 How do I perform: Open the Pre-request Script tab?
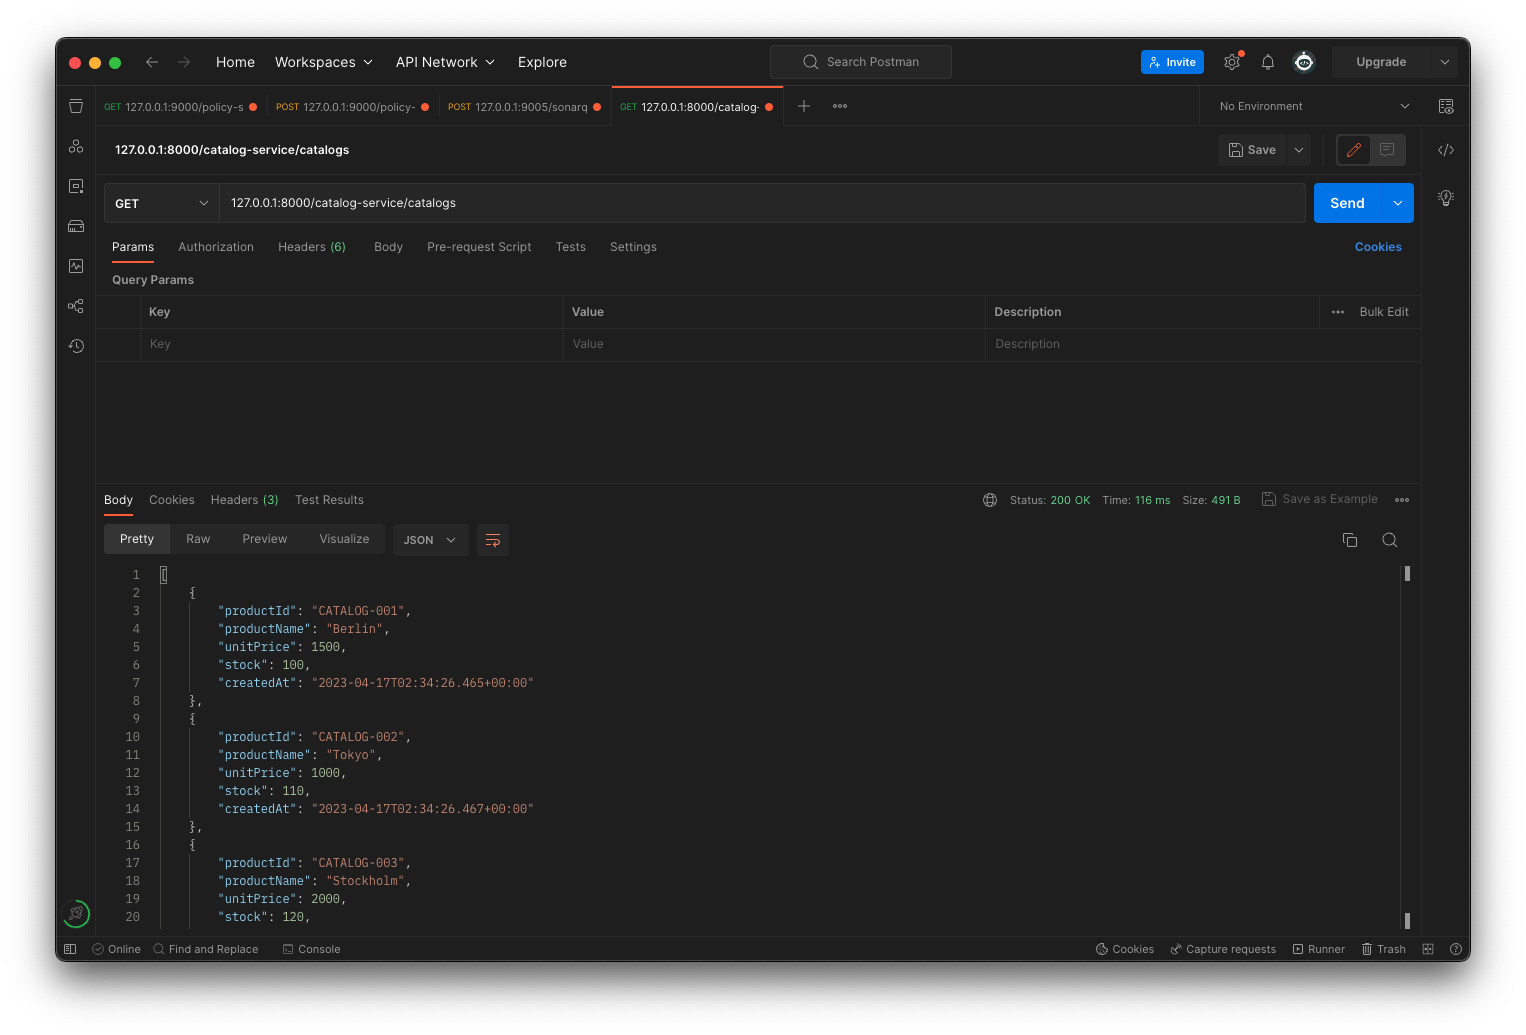[479, 247]
